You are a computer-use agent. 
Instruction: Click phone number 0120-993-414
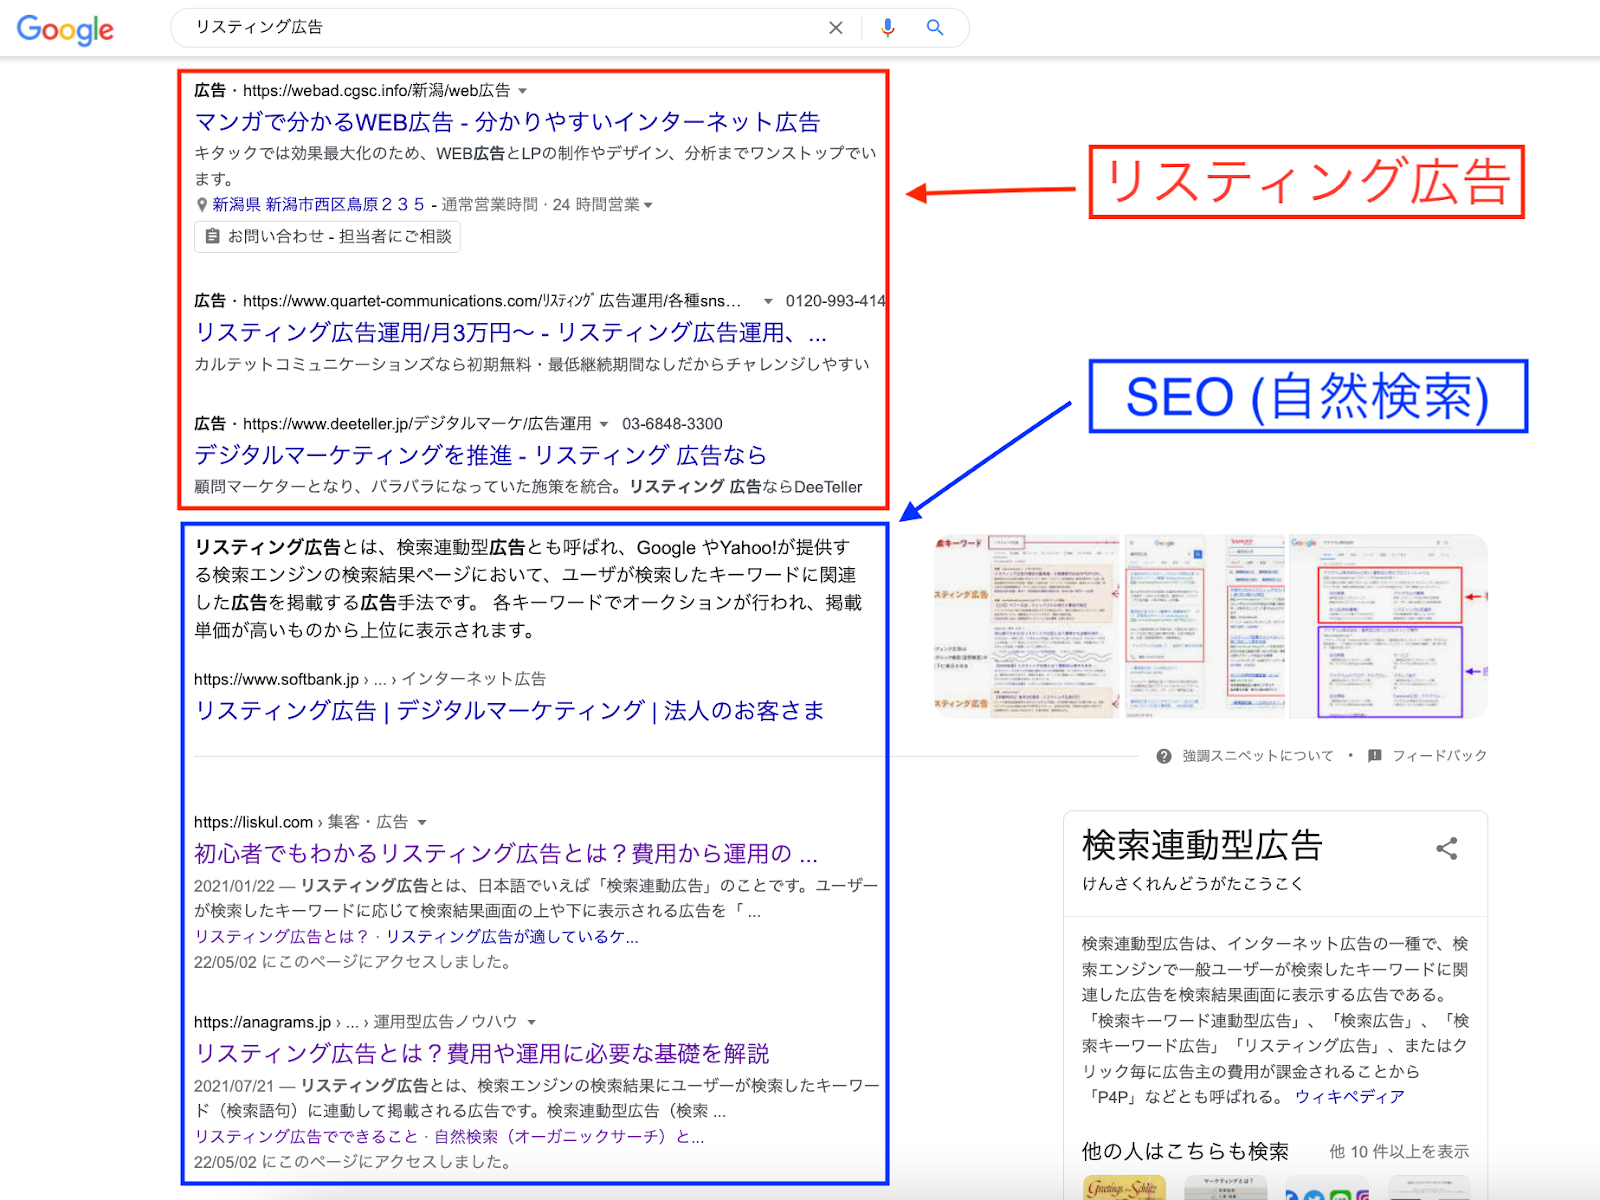point(836,301)
